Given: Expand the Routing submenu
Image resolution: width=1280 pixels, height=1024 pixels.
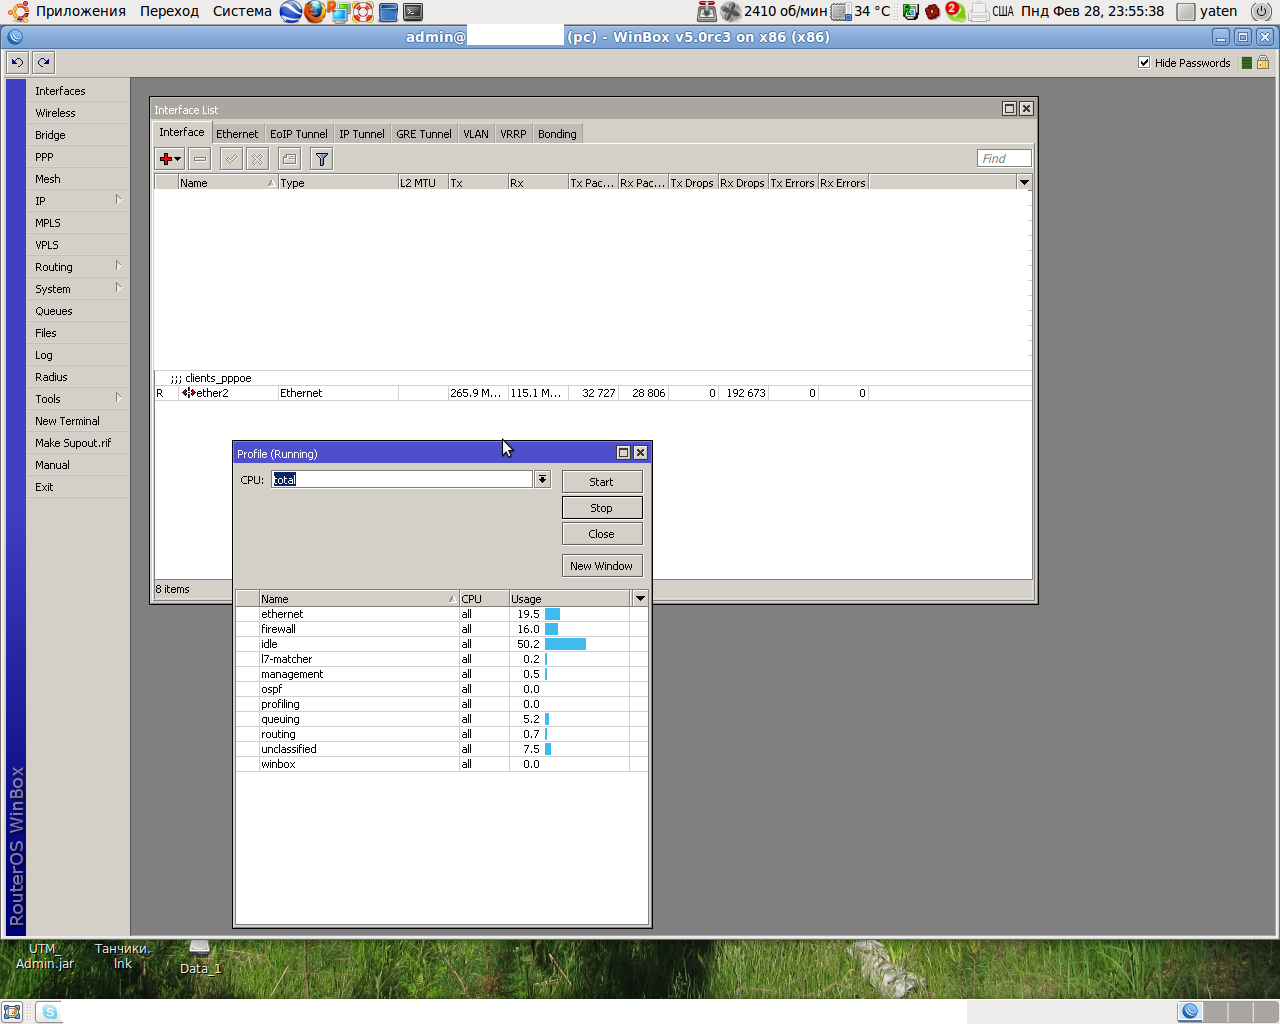Looking at the screenshot, I should click(x=78, y=266).
